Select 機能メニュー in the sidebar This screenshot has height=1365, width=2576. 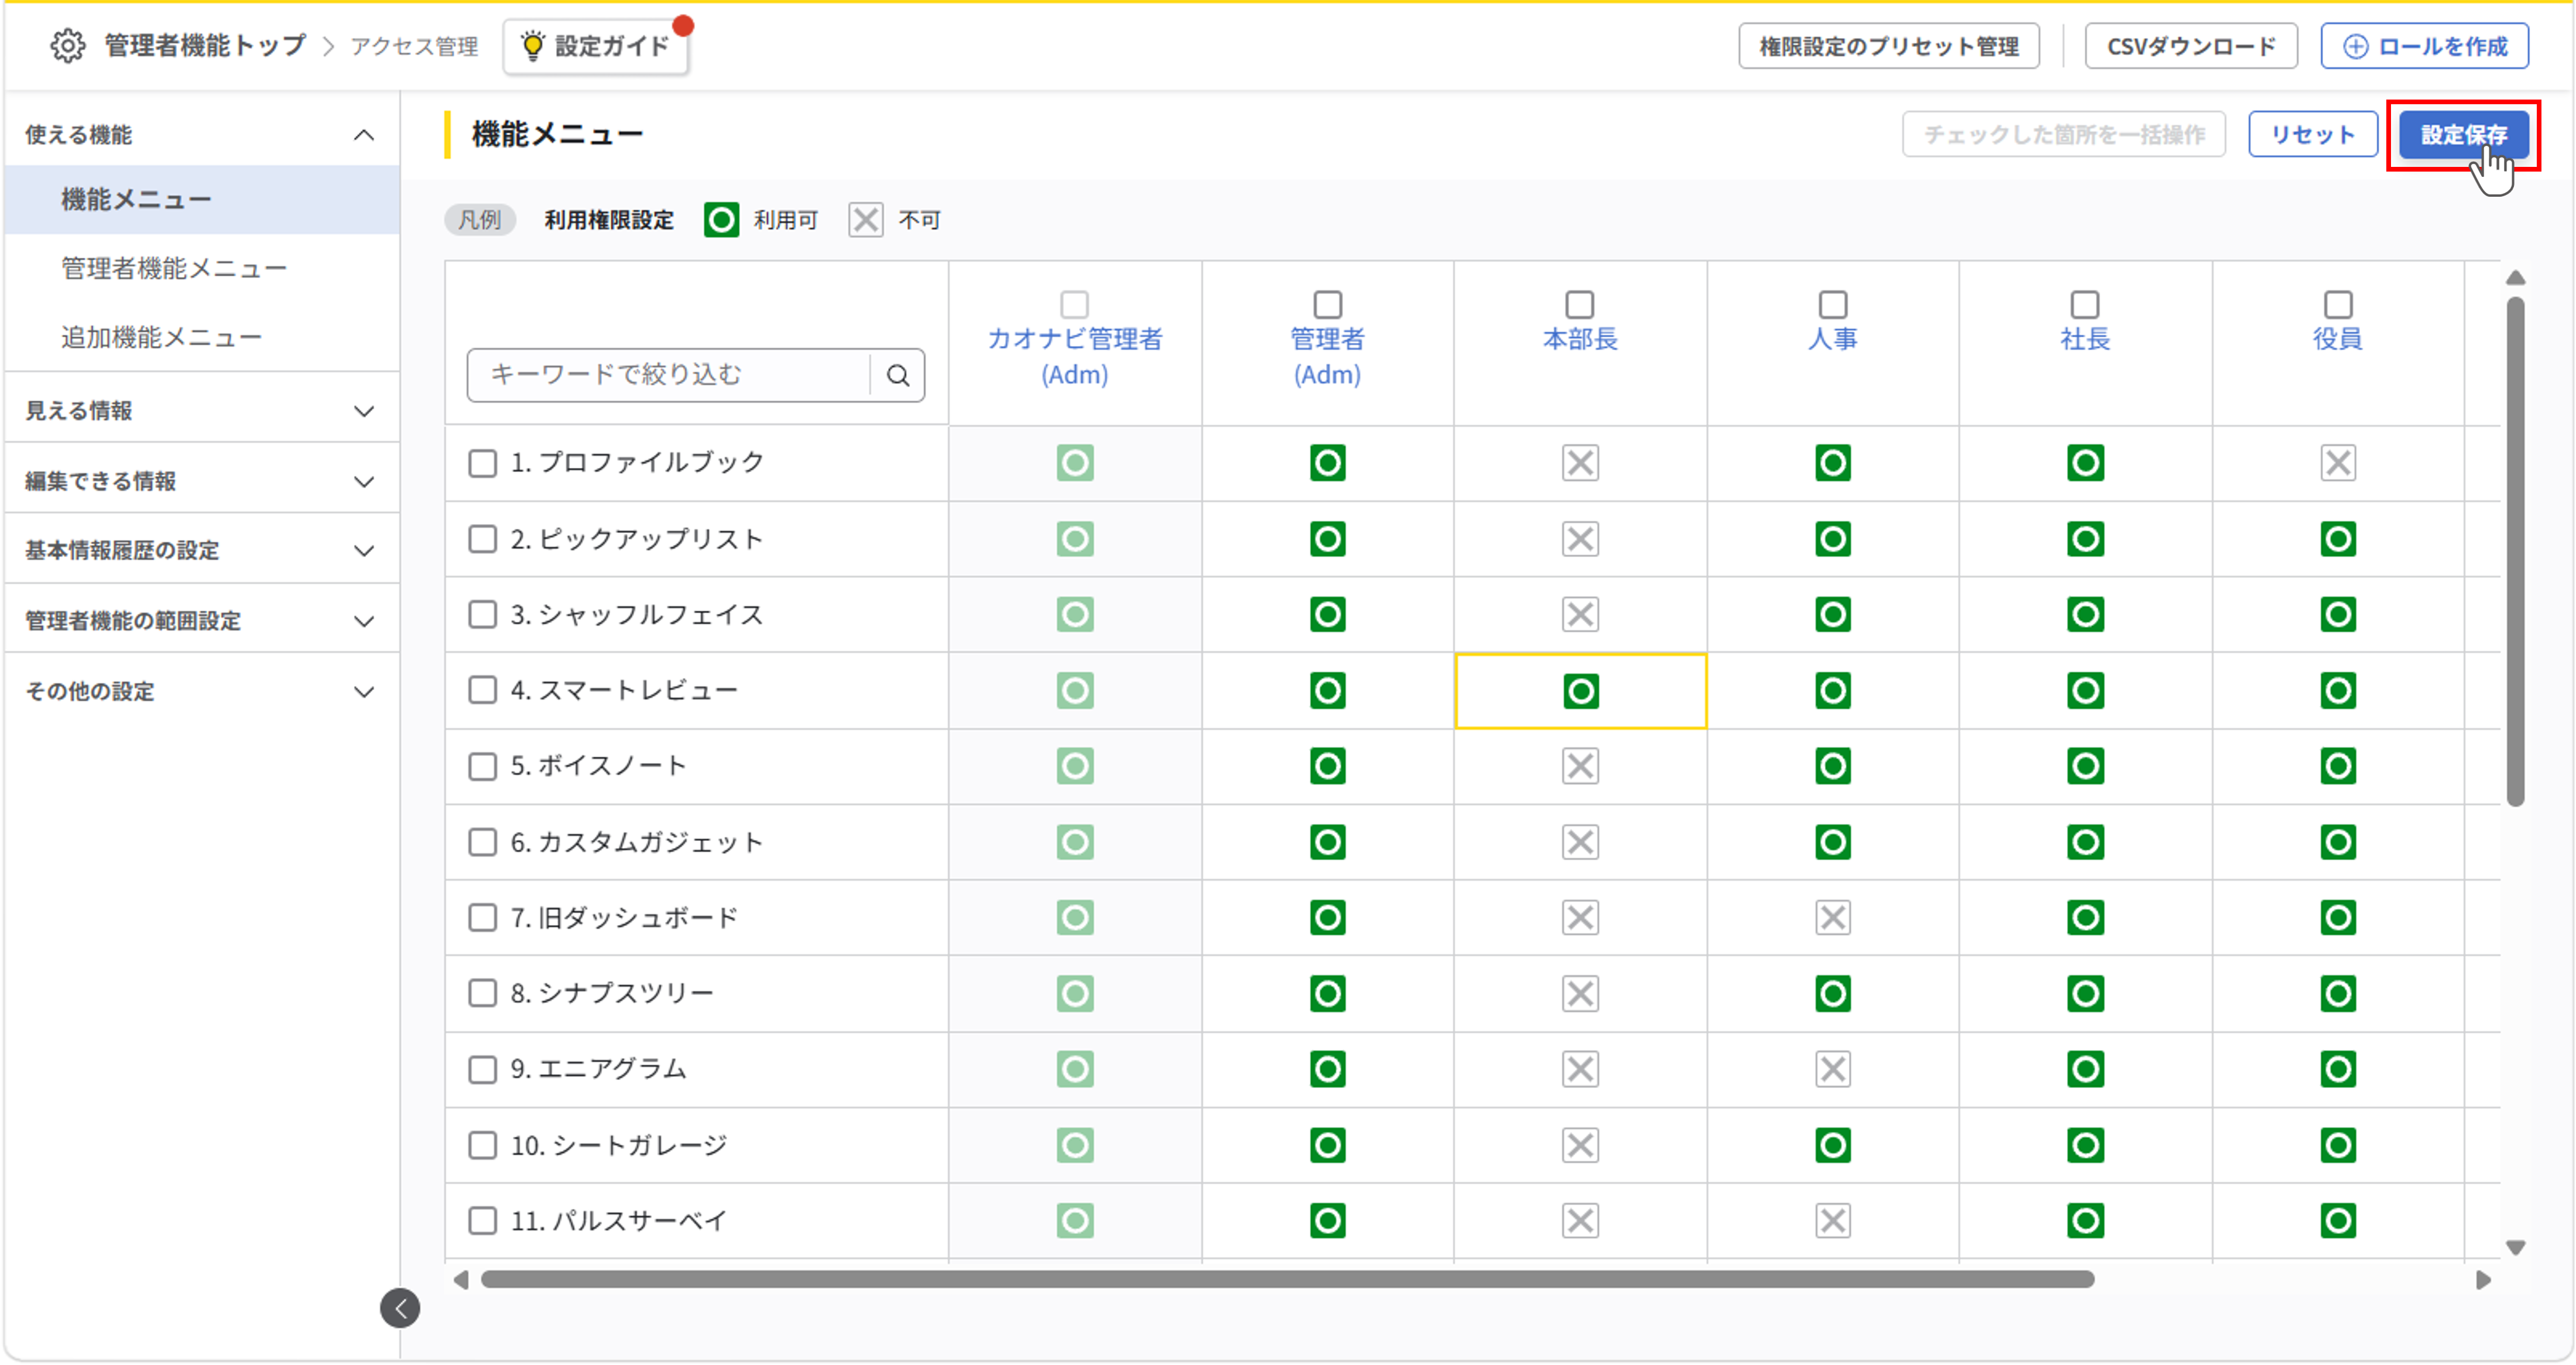pos(202,200)
